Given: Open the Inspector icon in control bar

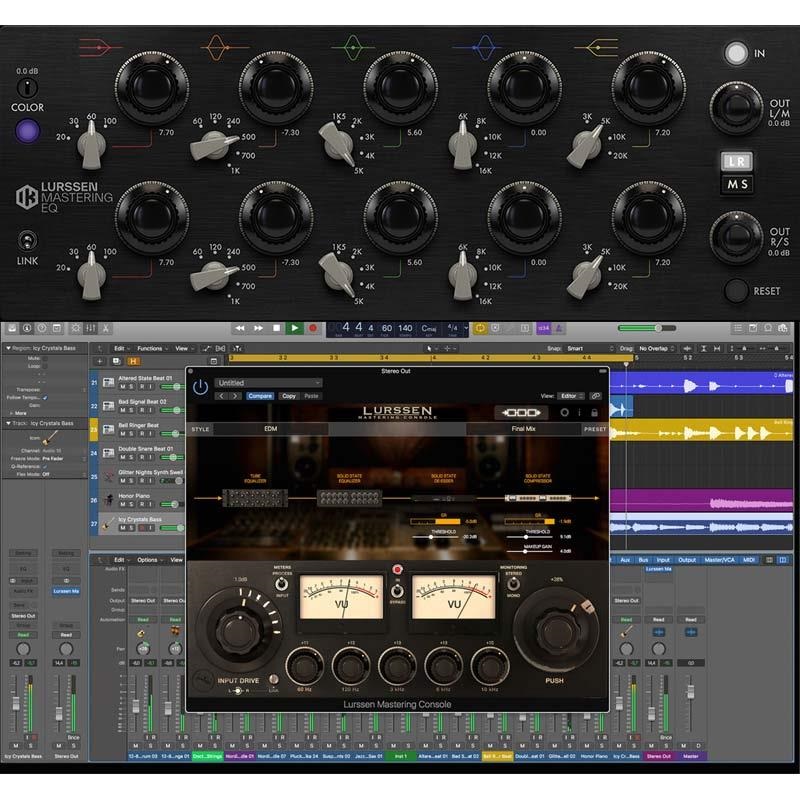Looking at the screenshot, I should (27, 328).
